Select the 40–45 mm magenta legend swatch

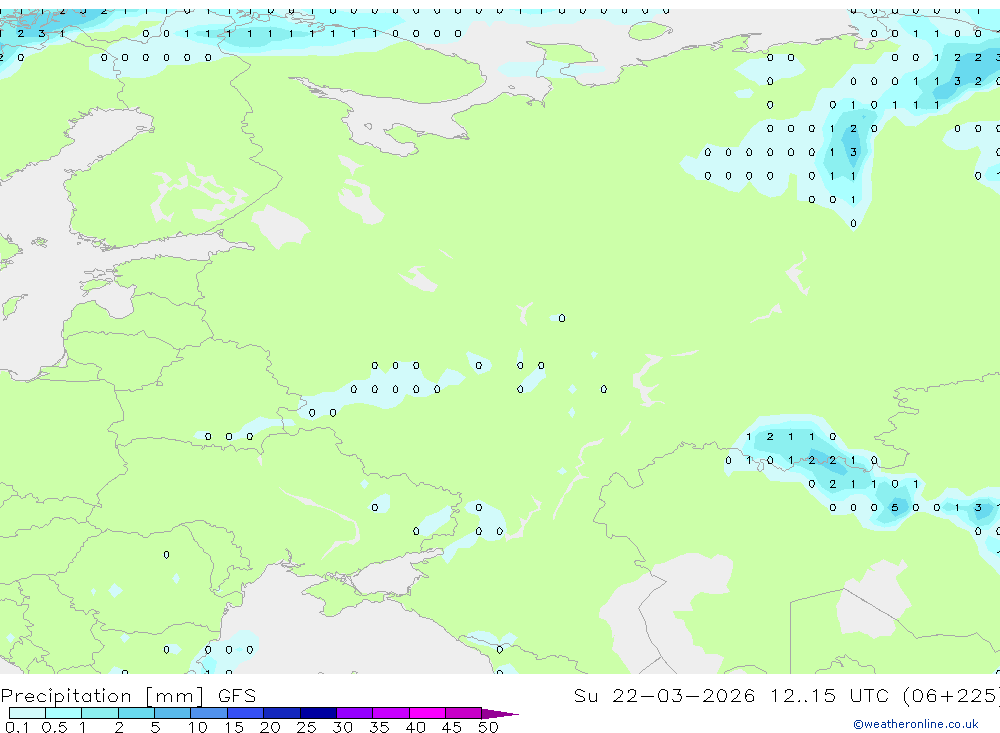point(427,713)
